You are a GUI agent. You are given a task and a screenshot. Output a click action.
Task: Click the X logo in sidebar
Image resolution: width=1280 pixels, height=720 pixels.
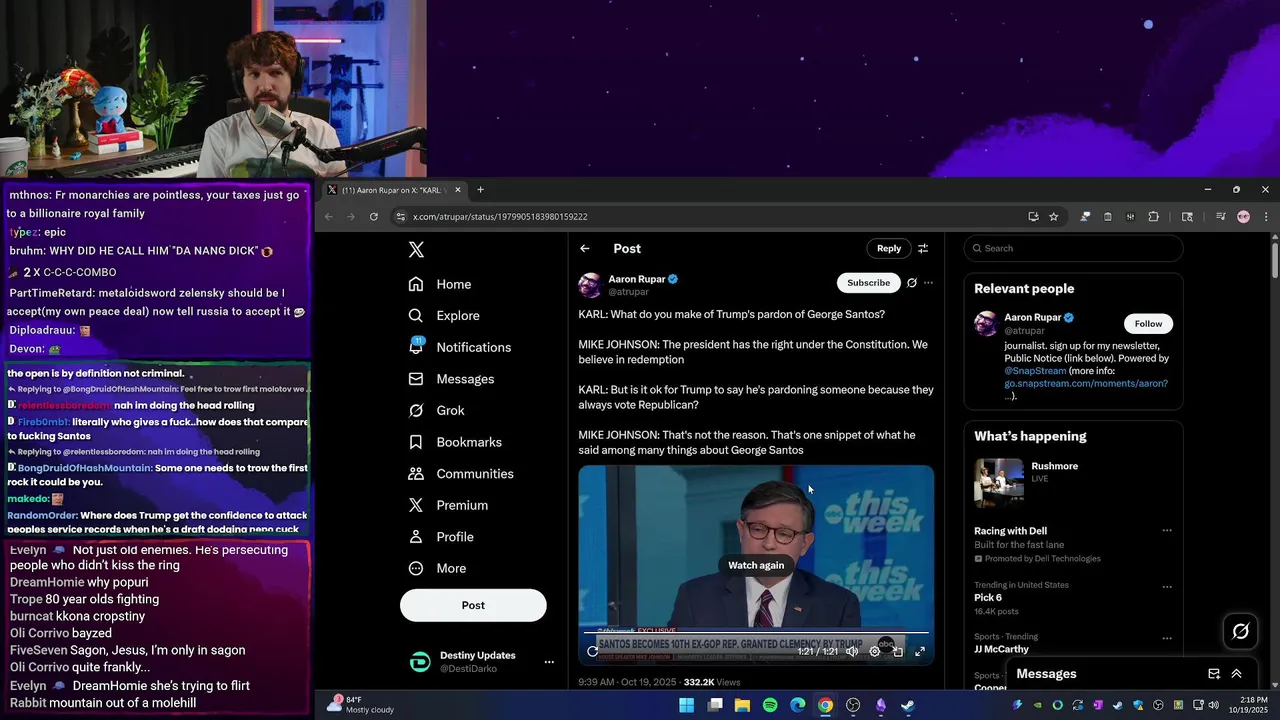(416, 250)
